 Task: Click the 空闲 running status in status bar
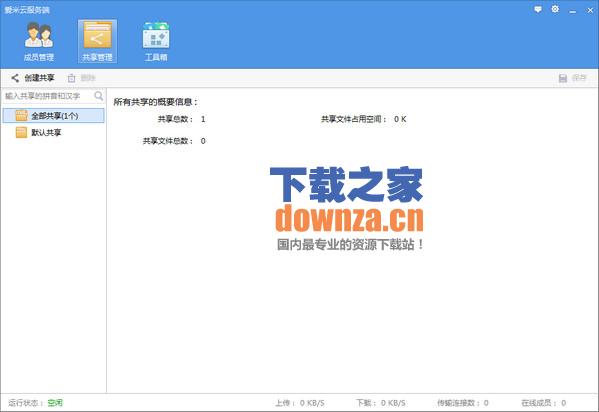click(55, 403)
